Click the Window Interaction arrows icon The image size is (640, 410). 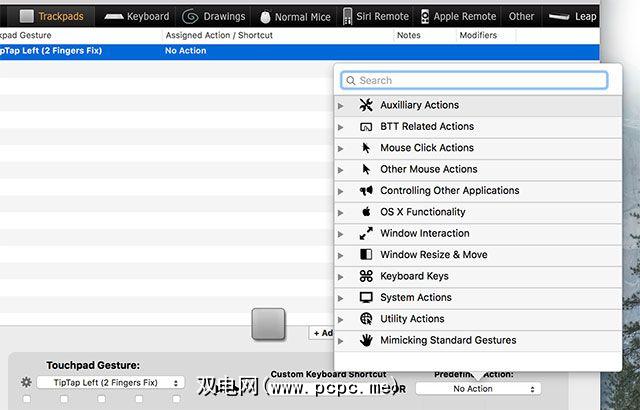366,233
